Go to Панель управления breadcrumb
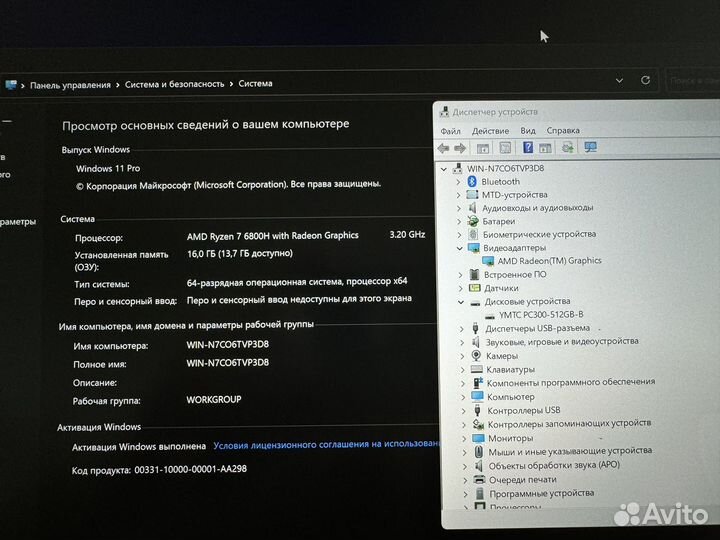 [70, 85]
